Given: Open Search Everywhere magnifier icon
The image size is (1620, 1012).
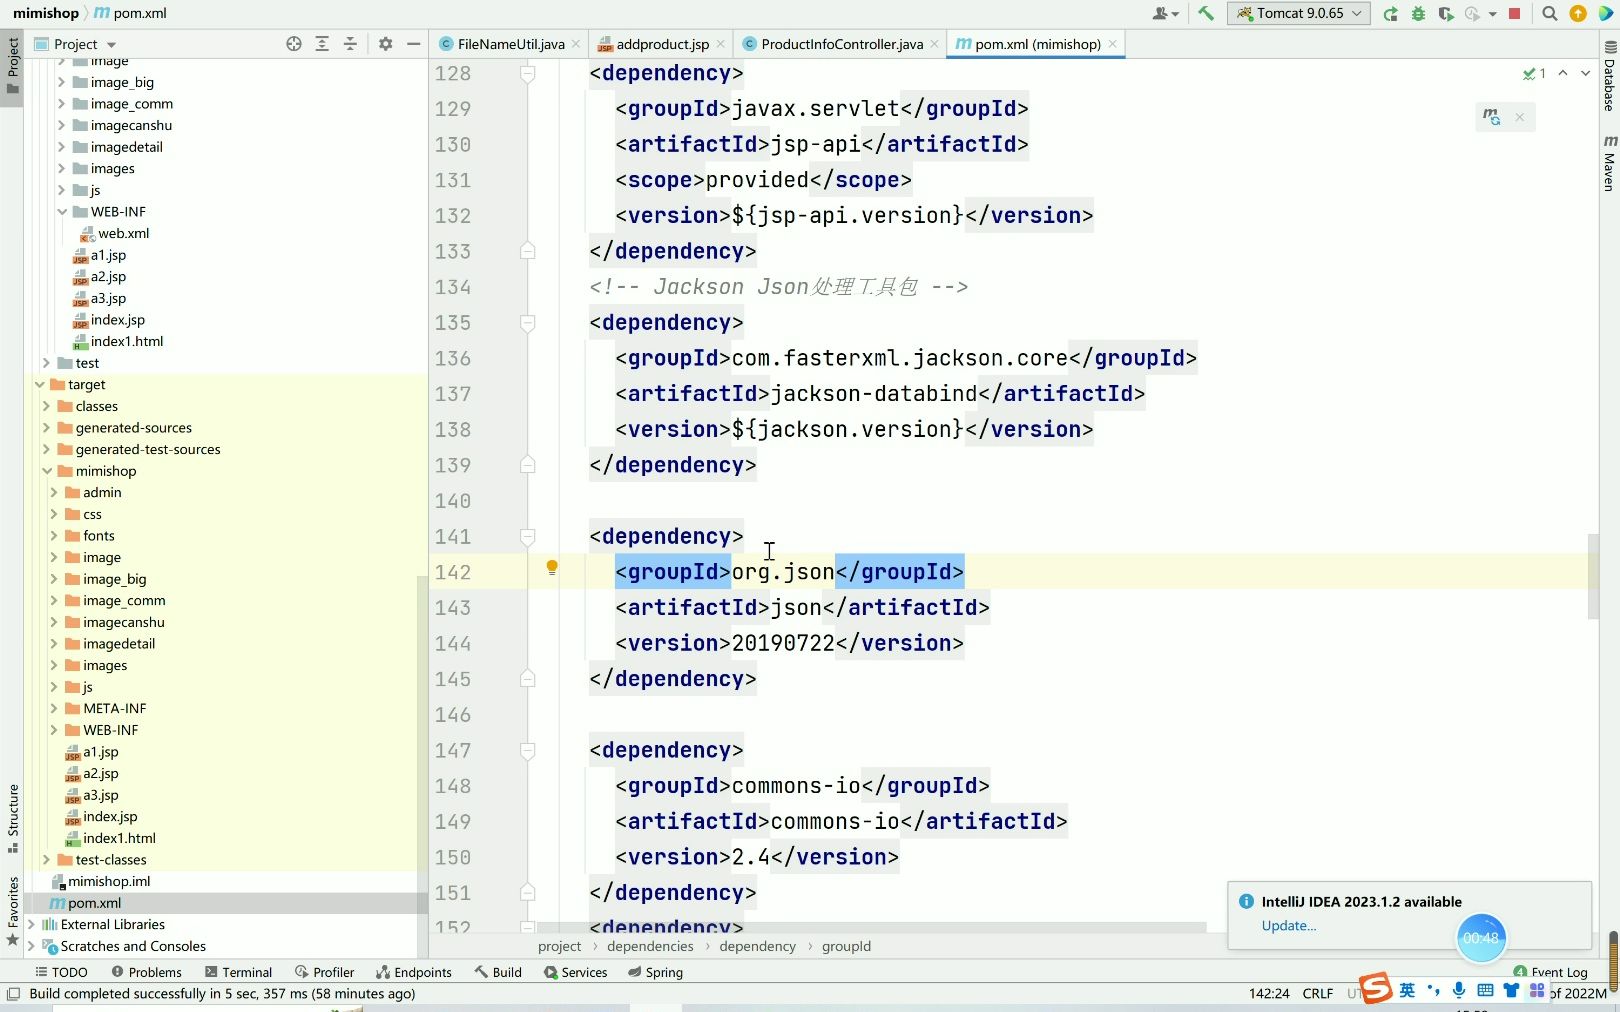Looking at the screenshot, I should click(1549, 13).
